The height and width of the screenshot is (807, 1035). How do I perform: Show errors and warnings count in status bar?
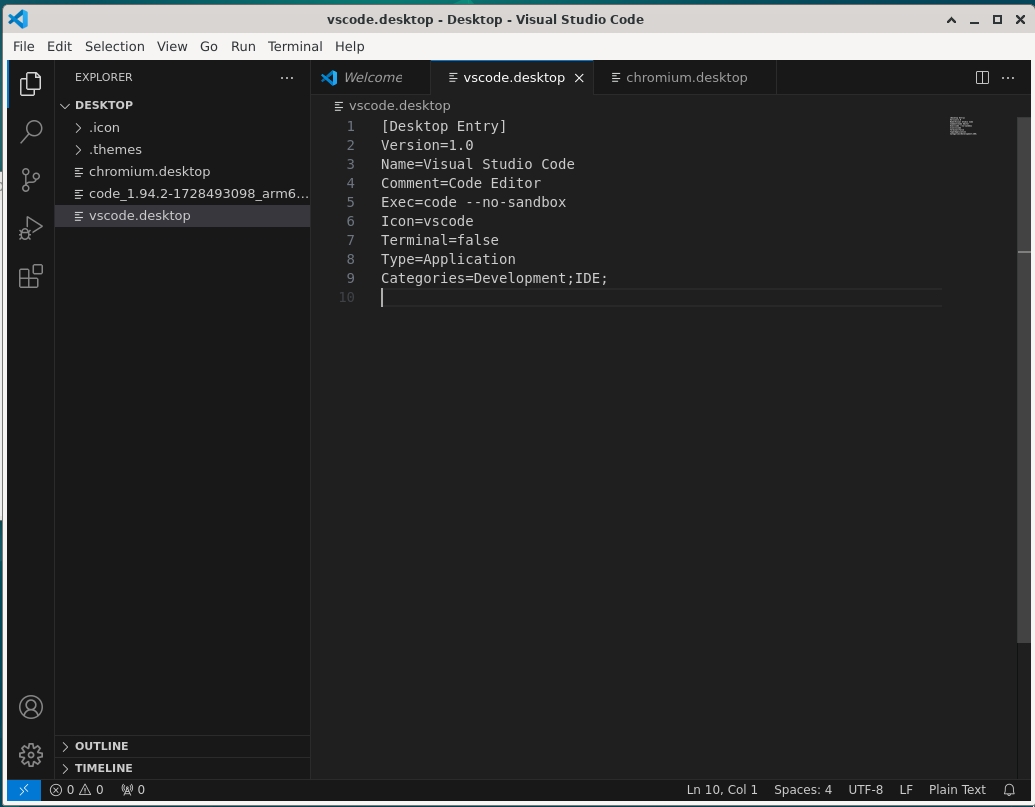point(77,790)
